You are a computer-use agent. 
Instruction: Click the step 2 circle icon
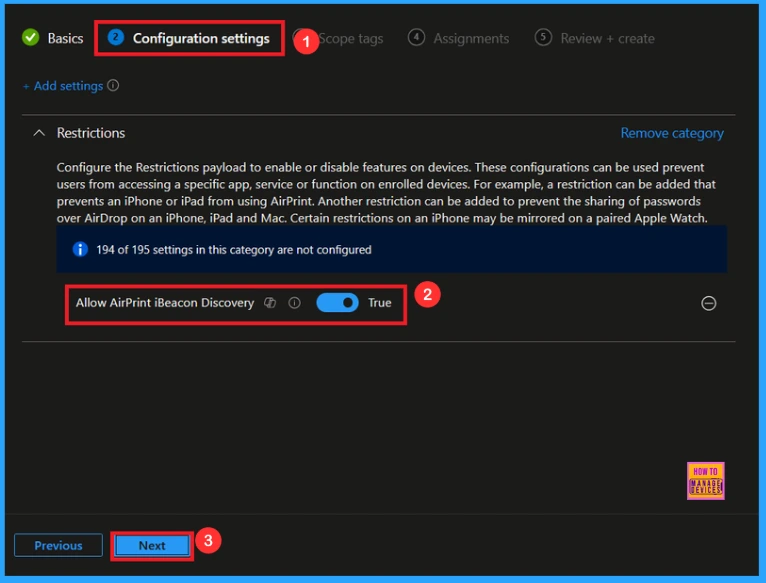116,38
